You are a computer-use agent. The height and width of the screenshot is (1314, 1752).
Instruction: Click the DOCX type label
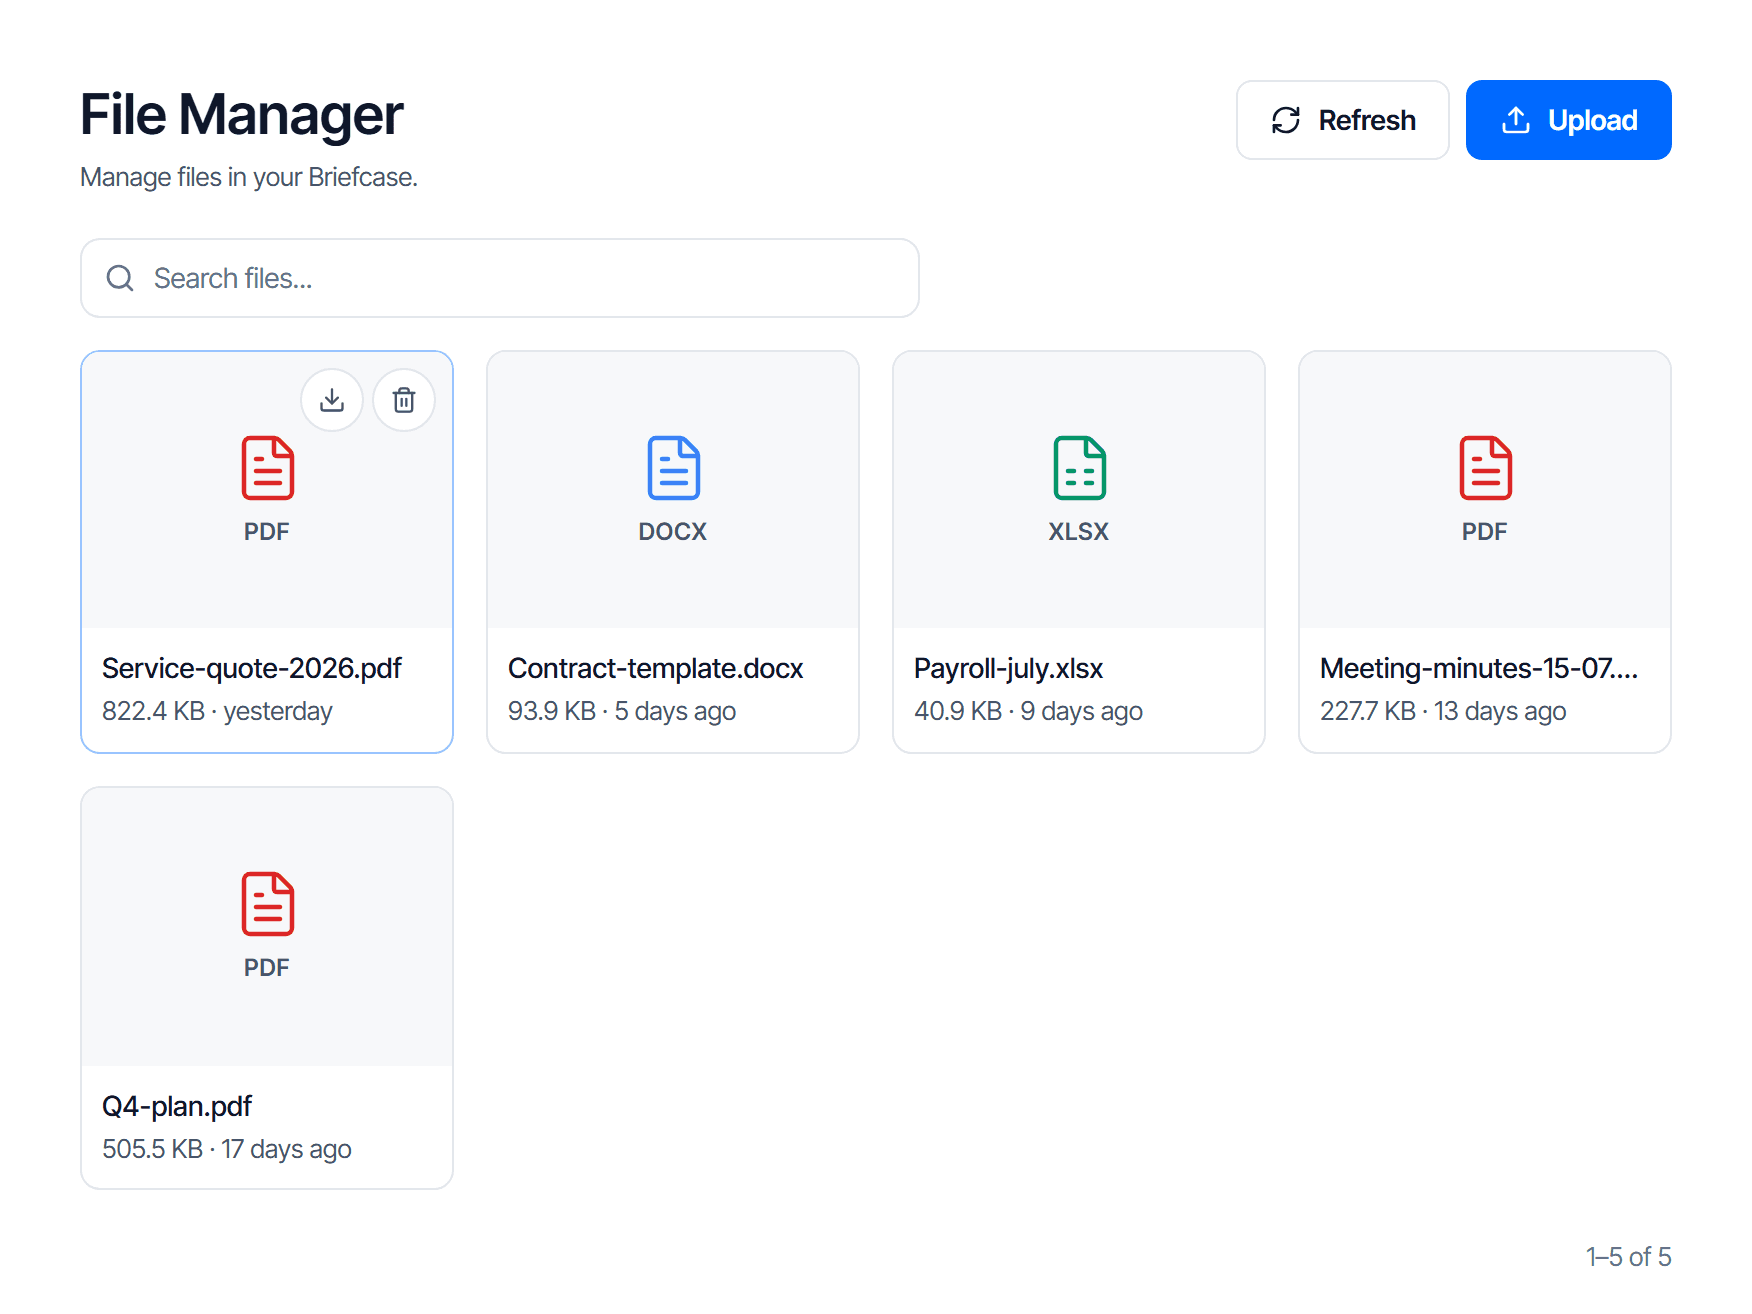[x=673, y=532]
